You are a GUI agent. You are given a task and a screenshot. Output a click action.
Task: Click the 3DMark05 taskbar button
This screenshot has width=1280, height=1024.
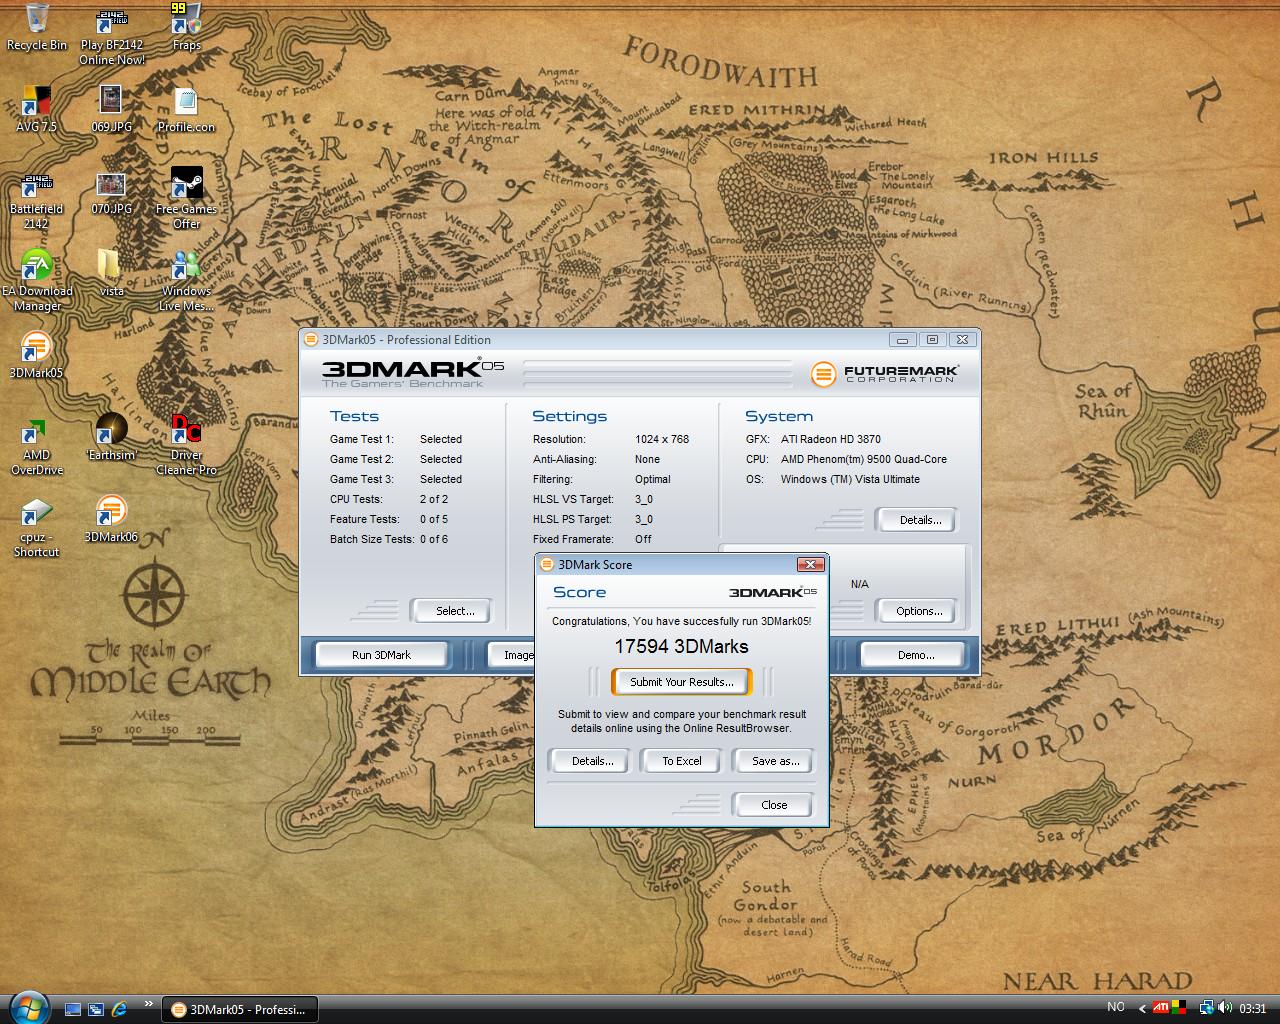point(239,1009)
